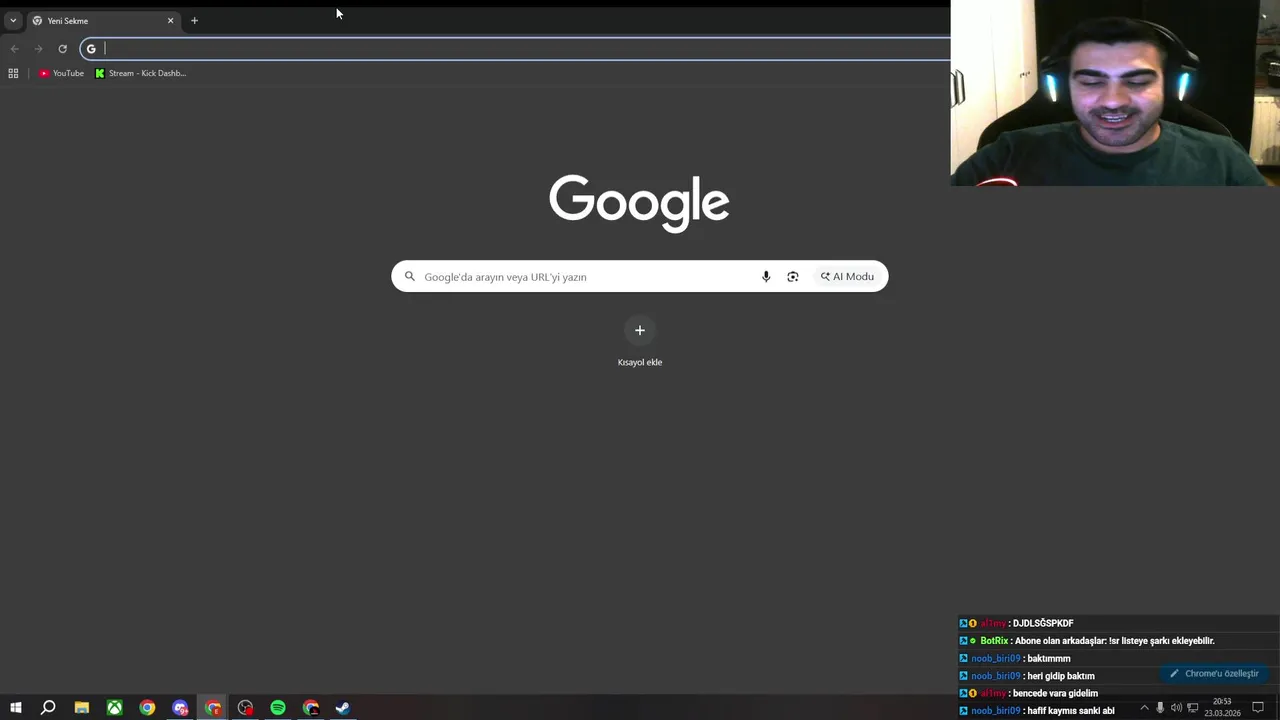Open the Windows notification center
Screen dimensions: 1280x720
pyautogui.click(x=1258, y=708)
